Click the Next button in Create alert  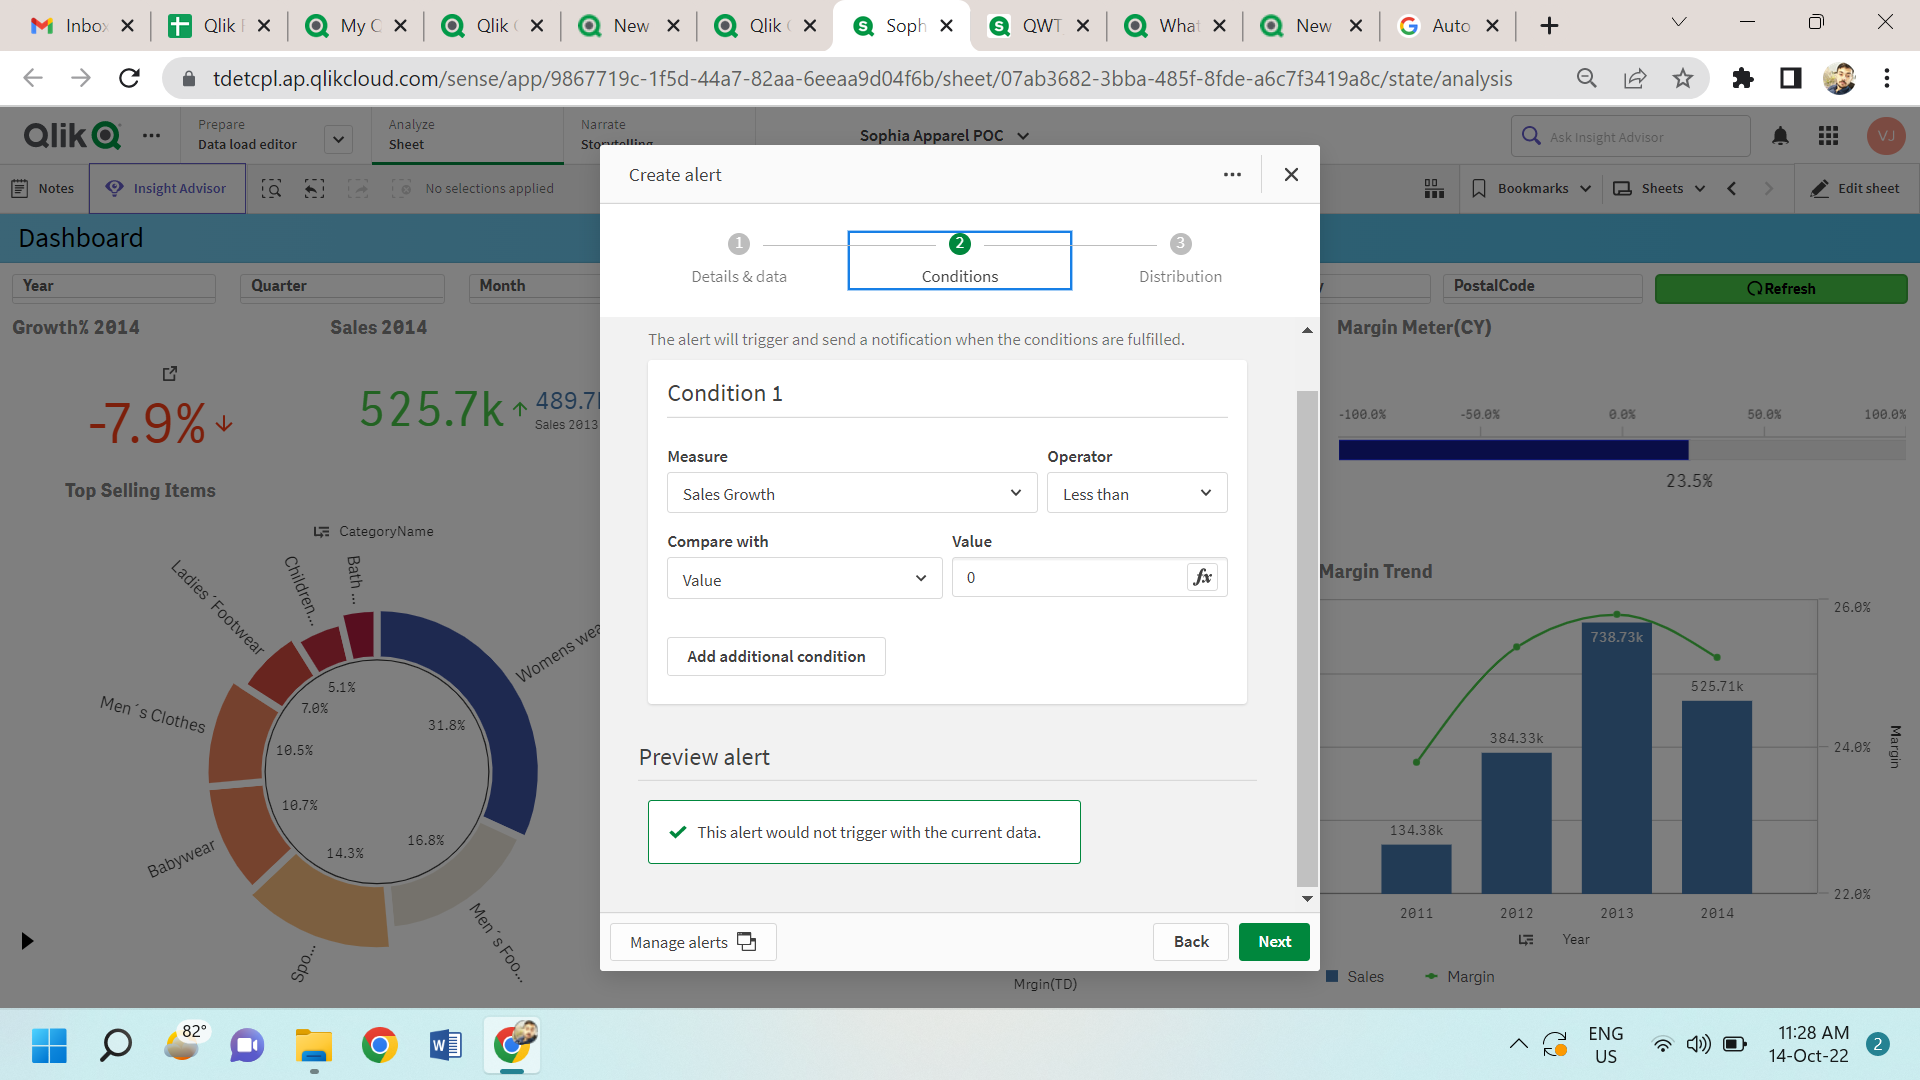click(1273, 941)
